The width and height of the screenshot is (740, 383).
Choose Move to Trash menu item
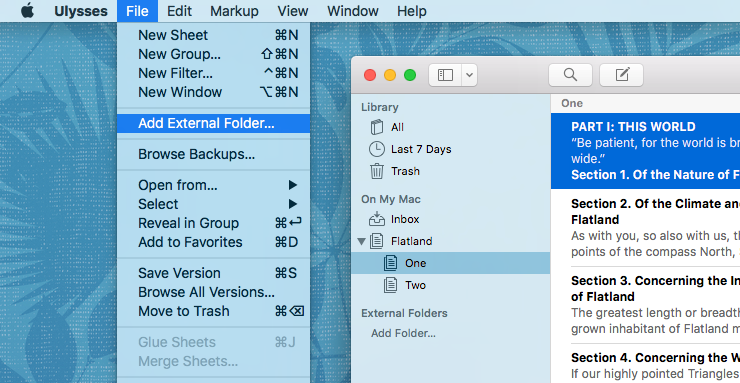coord(213,311)
